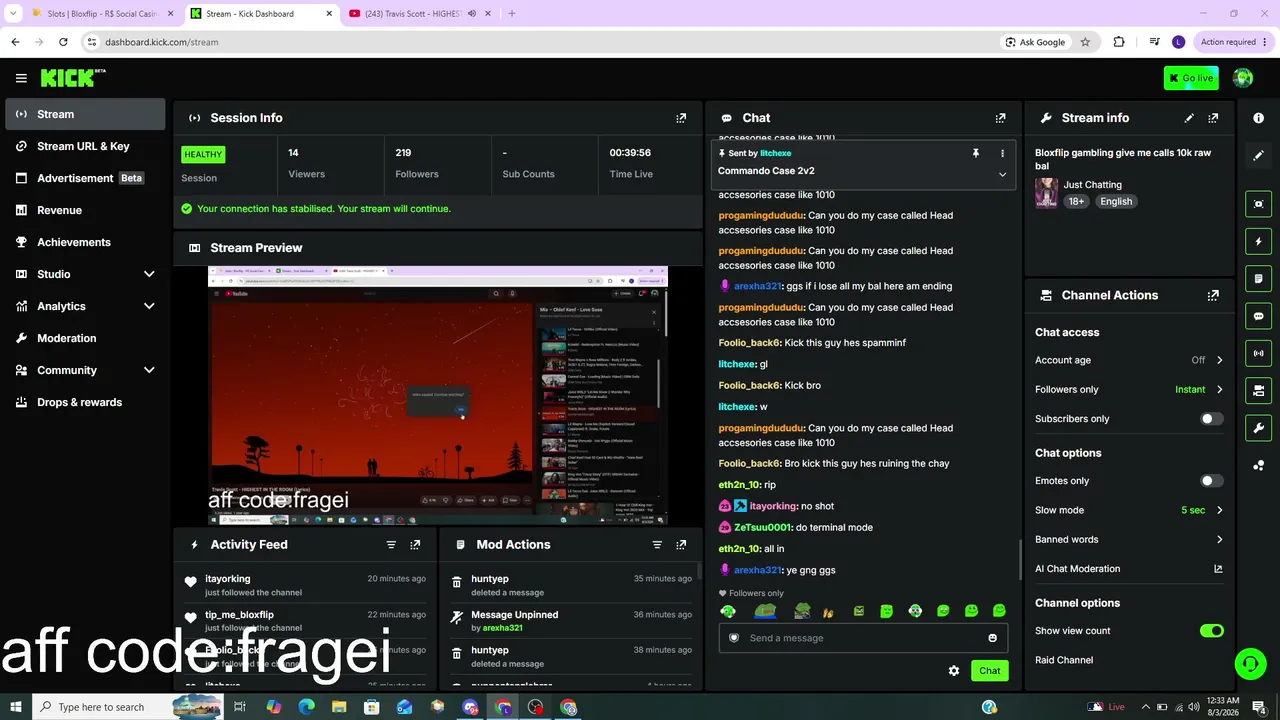
Task: Open Moderation in the sidebar
Action: 85,338
